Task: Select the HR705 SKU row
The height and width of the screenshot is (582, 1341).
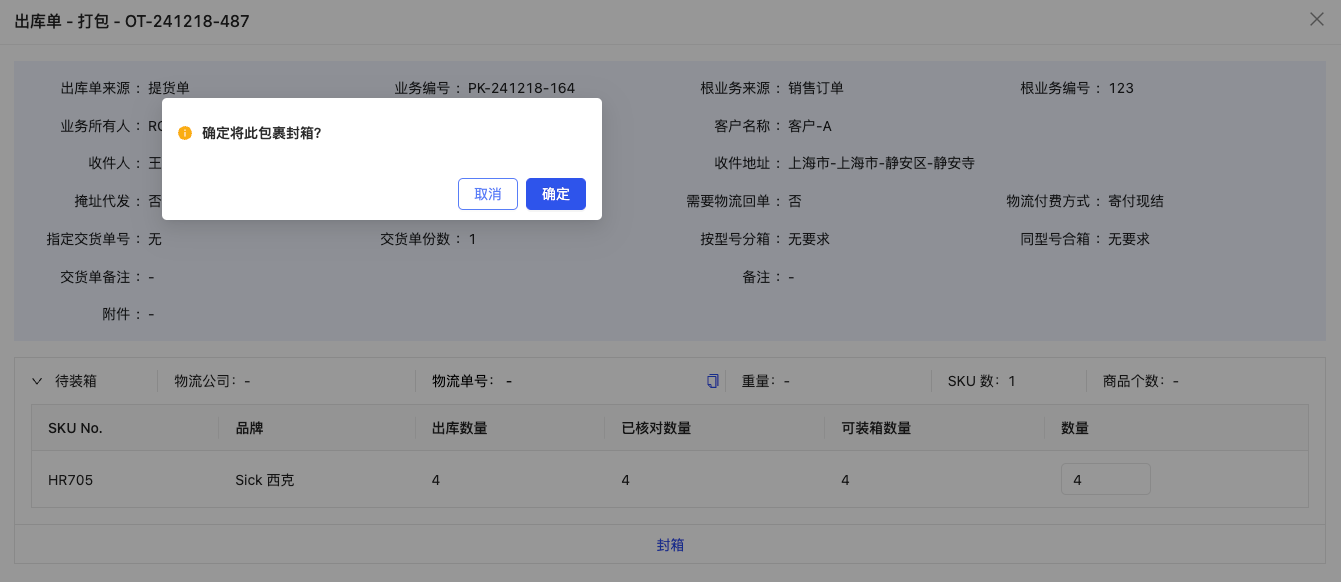Action: [x=69, y=480]
